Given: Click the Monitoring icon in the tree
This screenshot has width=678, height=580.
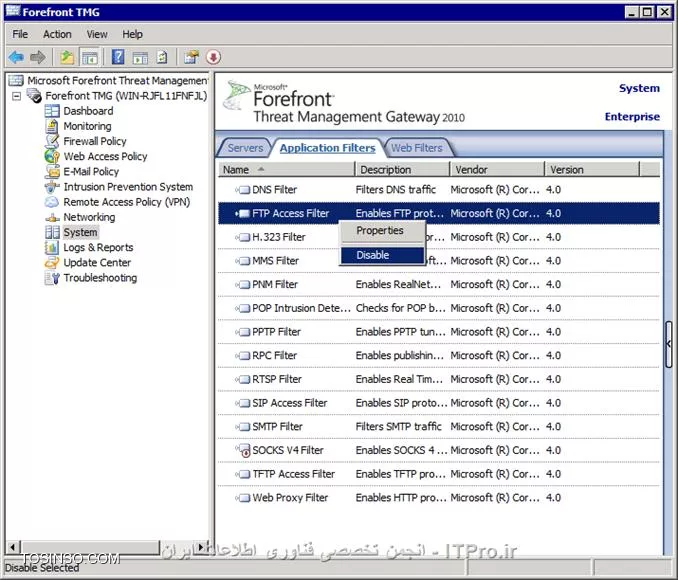Looking at the screenshot, I should point(52,126).
